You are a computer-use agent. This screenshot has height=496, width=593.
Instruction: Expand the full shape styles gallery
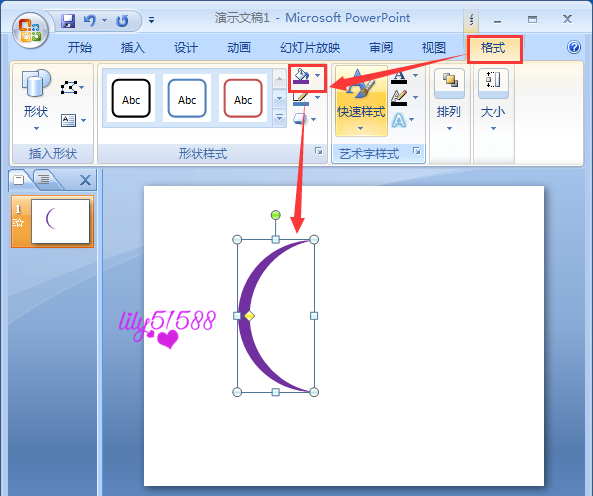click(279, 118)
